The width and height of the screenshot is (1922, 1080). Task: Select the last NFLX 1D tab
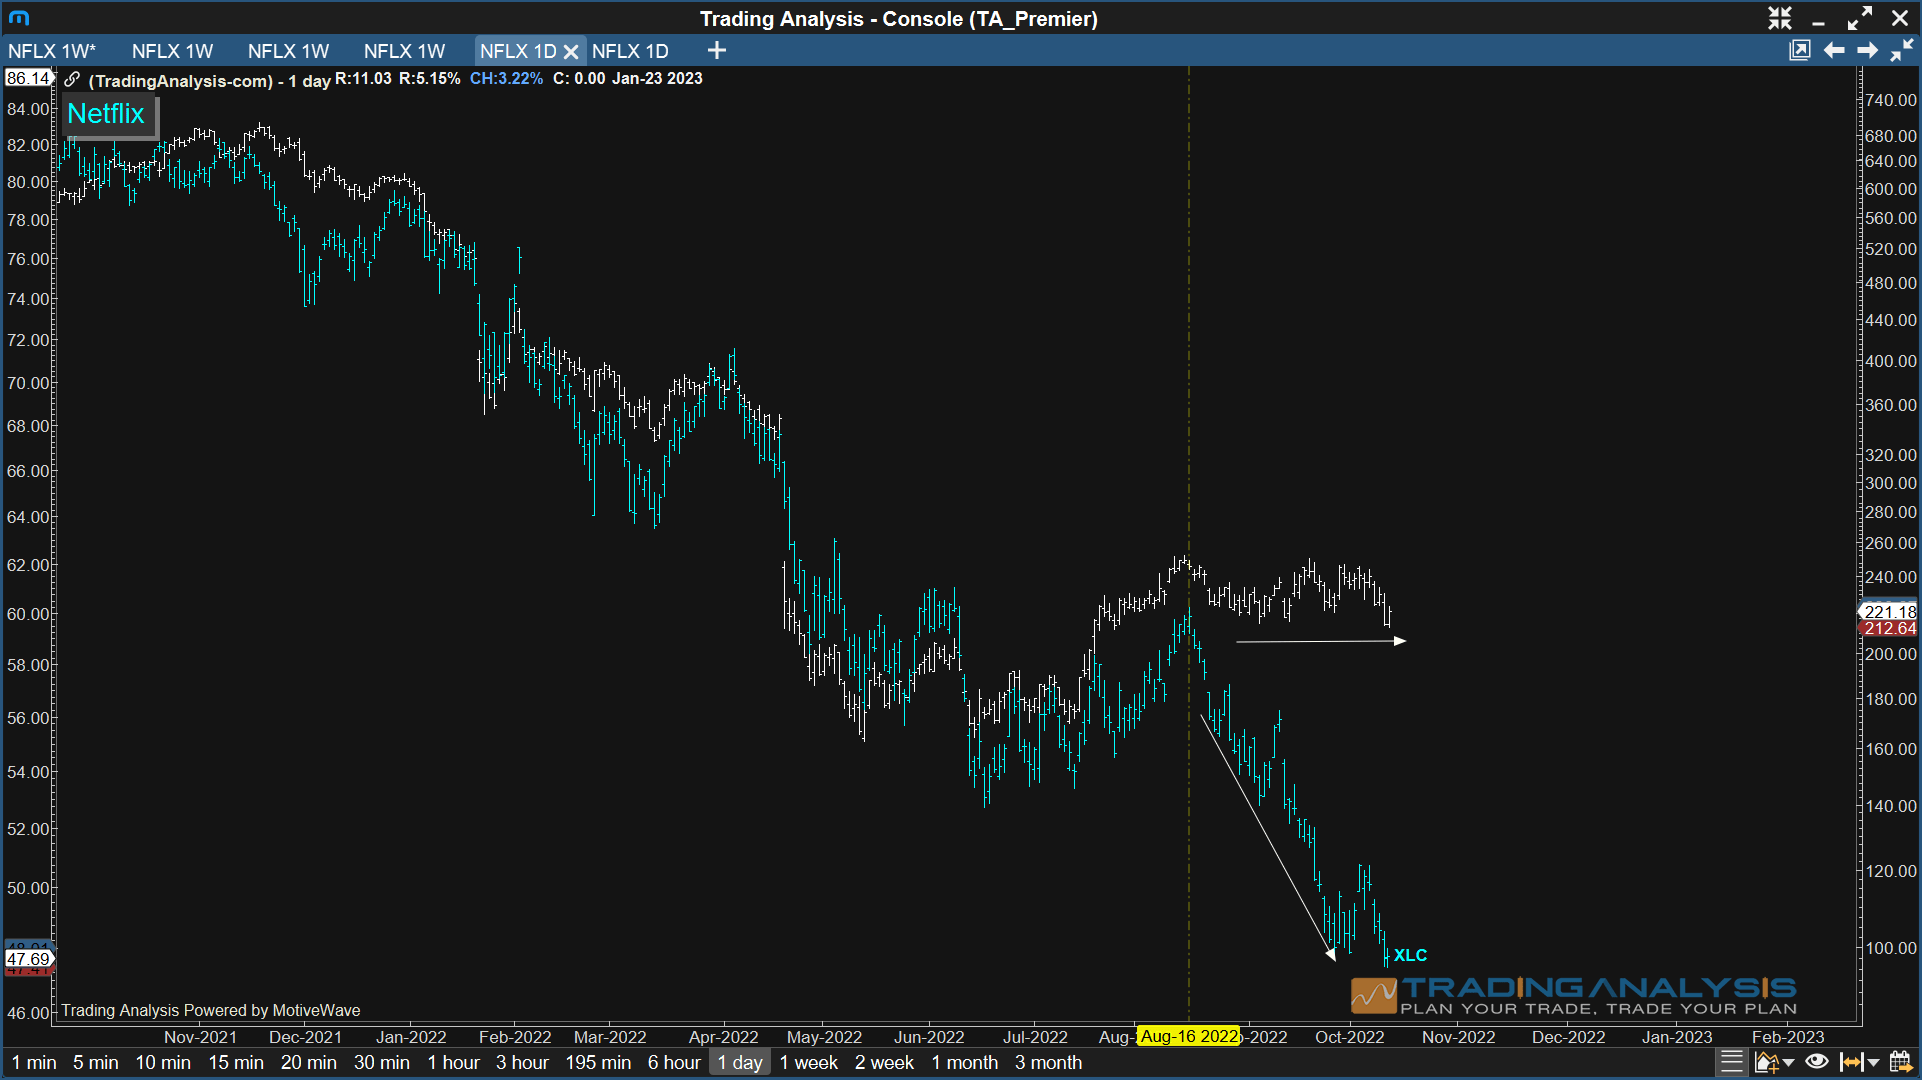click(631, 51)
